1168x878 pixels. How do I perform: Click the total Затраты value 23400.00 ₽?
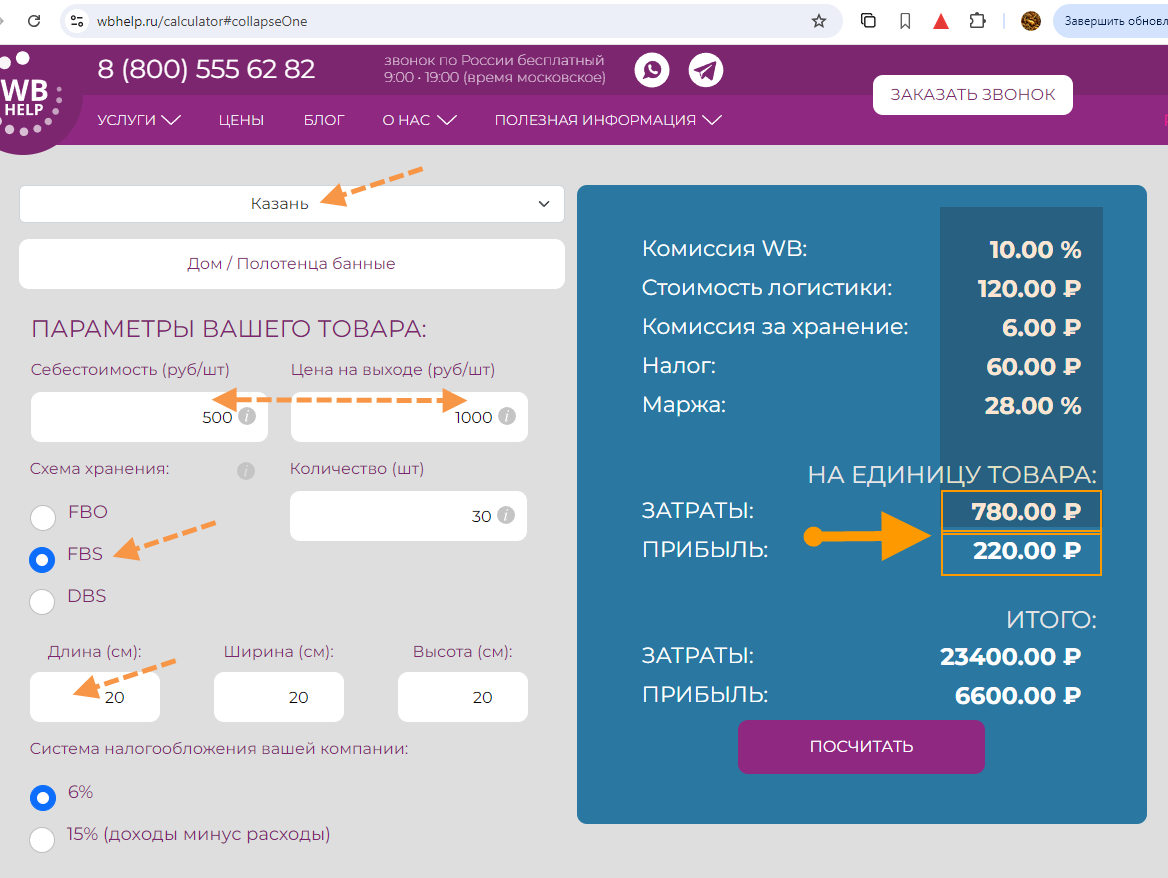coord(1010,656)
